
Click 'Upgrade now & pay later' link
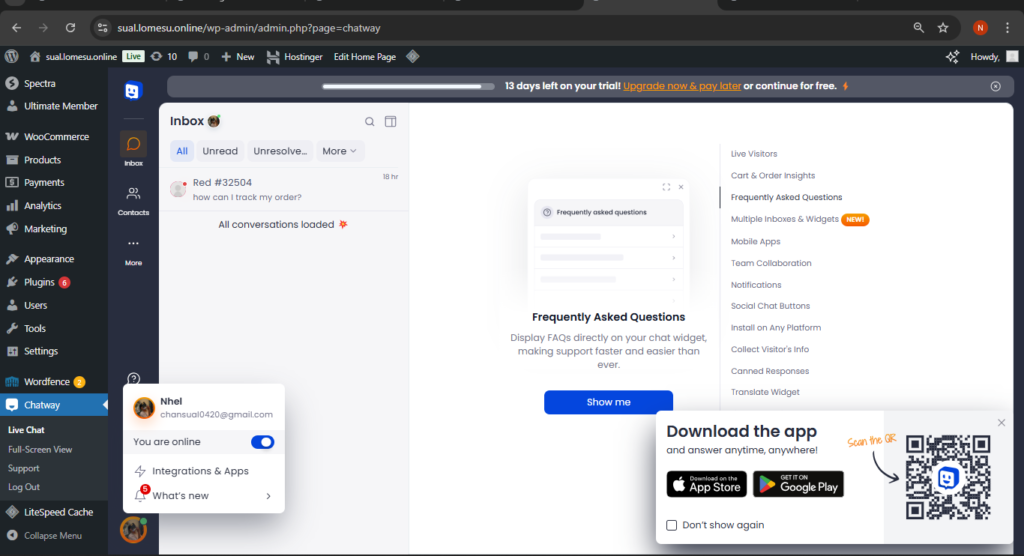click(x=682, y=86)
